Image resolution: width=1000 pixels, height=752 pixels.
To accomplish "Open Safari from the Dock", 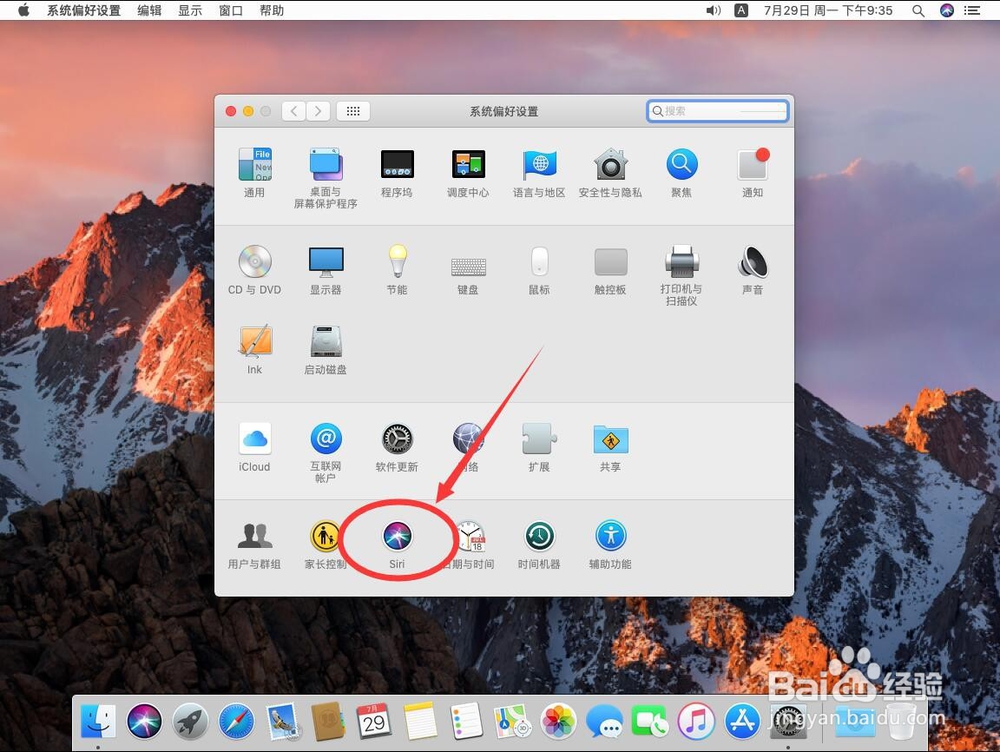I will (236, 721).
